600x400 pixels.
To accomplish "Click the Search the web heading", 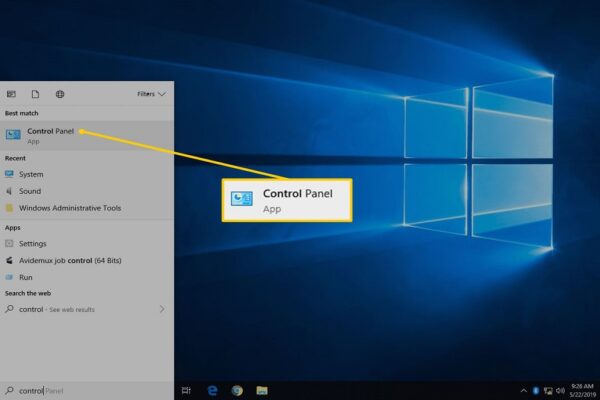I will tap(28, 293).
